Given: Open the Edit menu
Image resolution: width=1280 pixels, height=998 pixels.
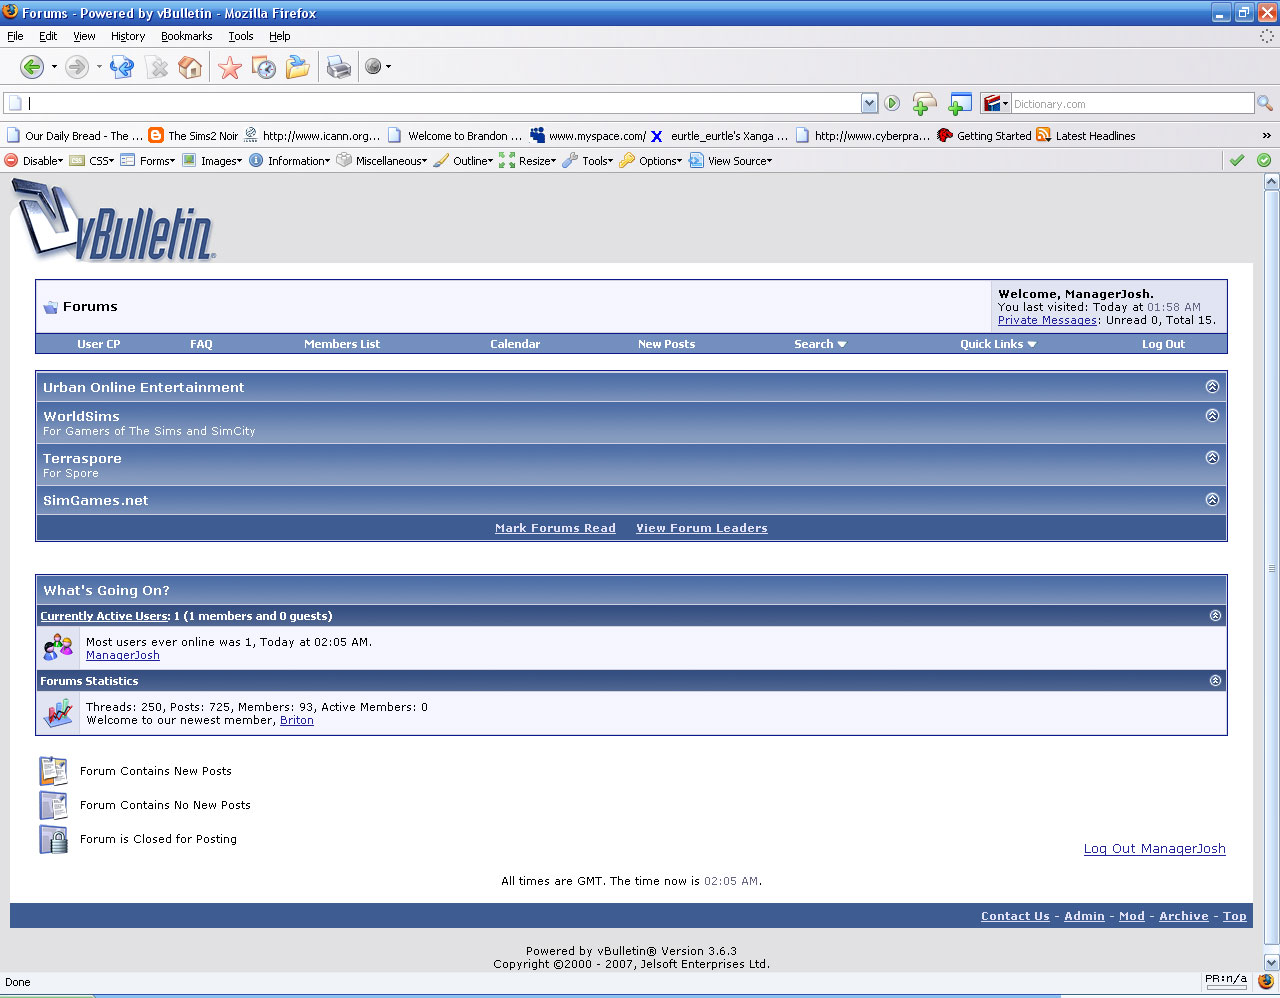Looking at the screenshot, I should coord(48,36).
